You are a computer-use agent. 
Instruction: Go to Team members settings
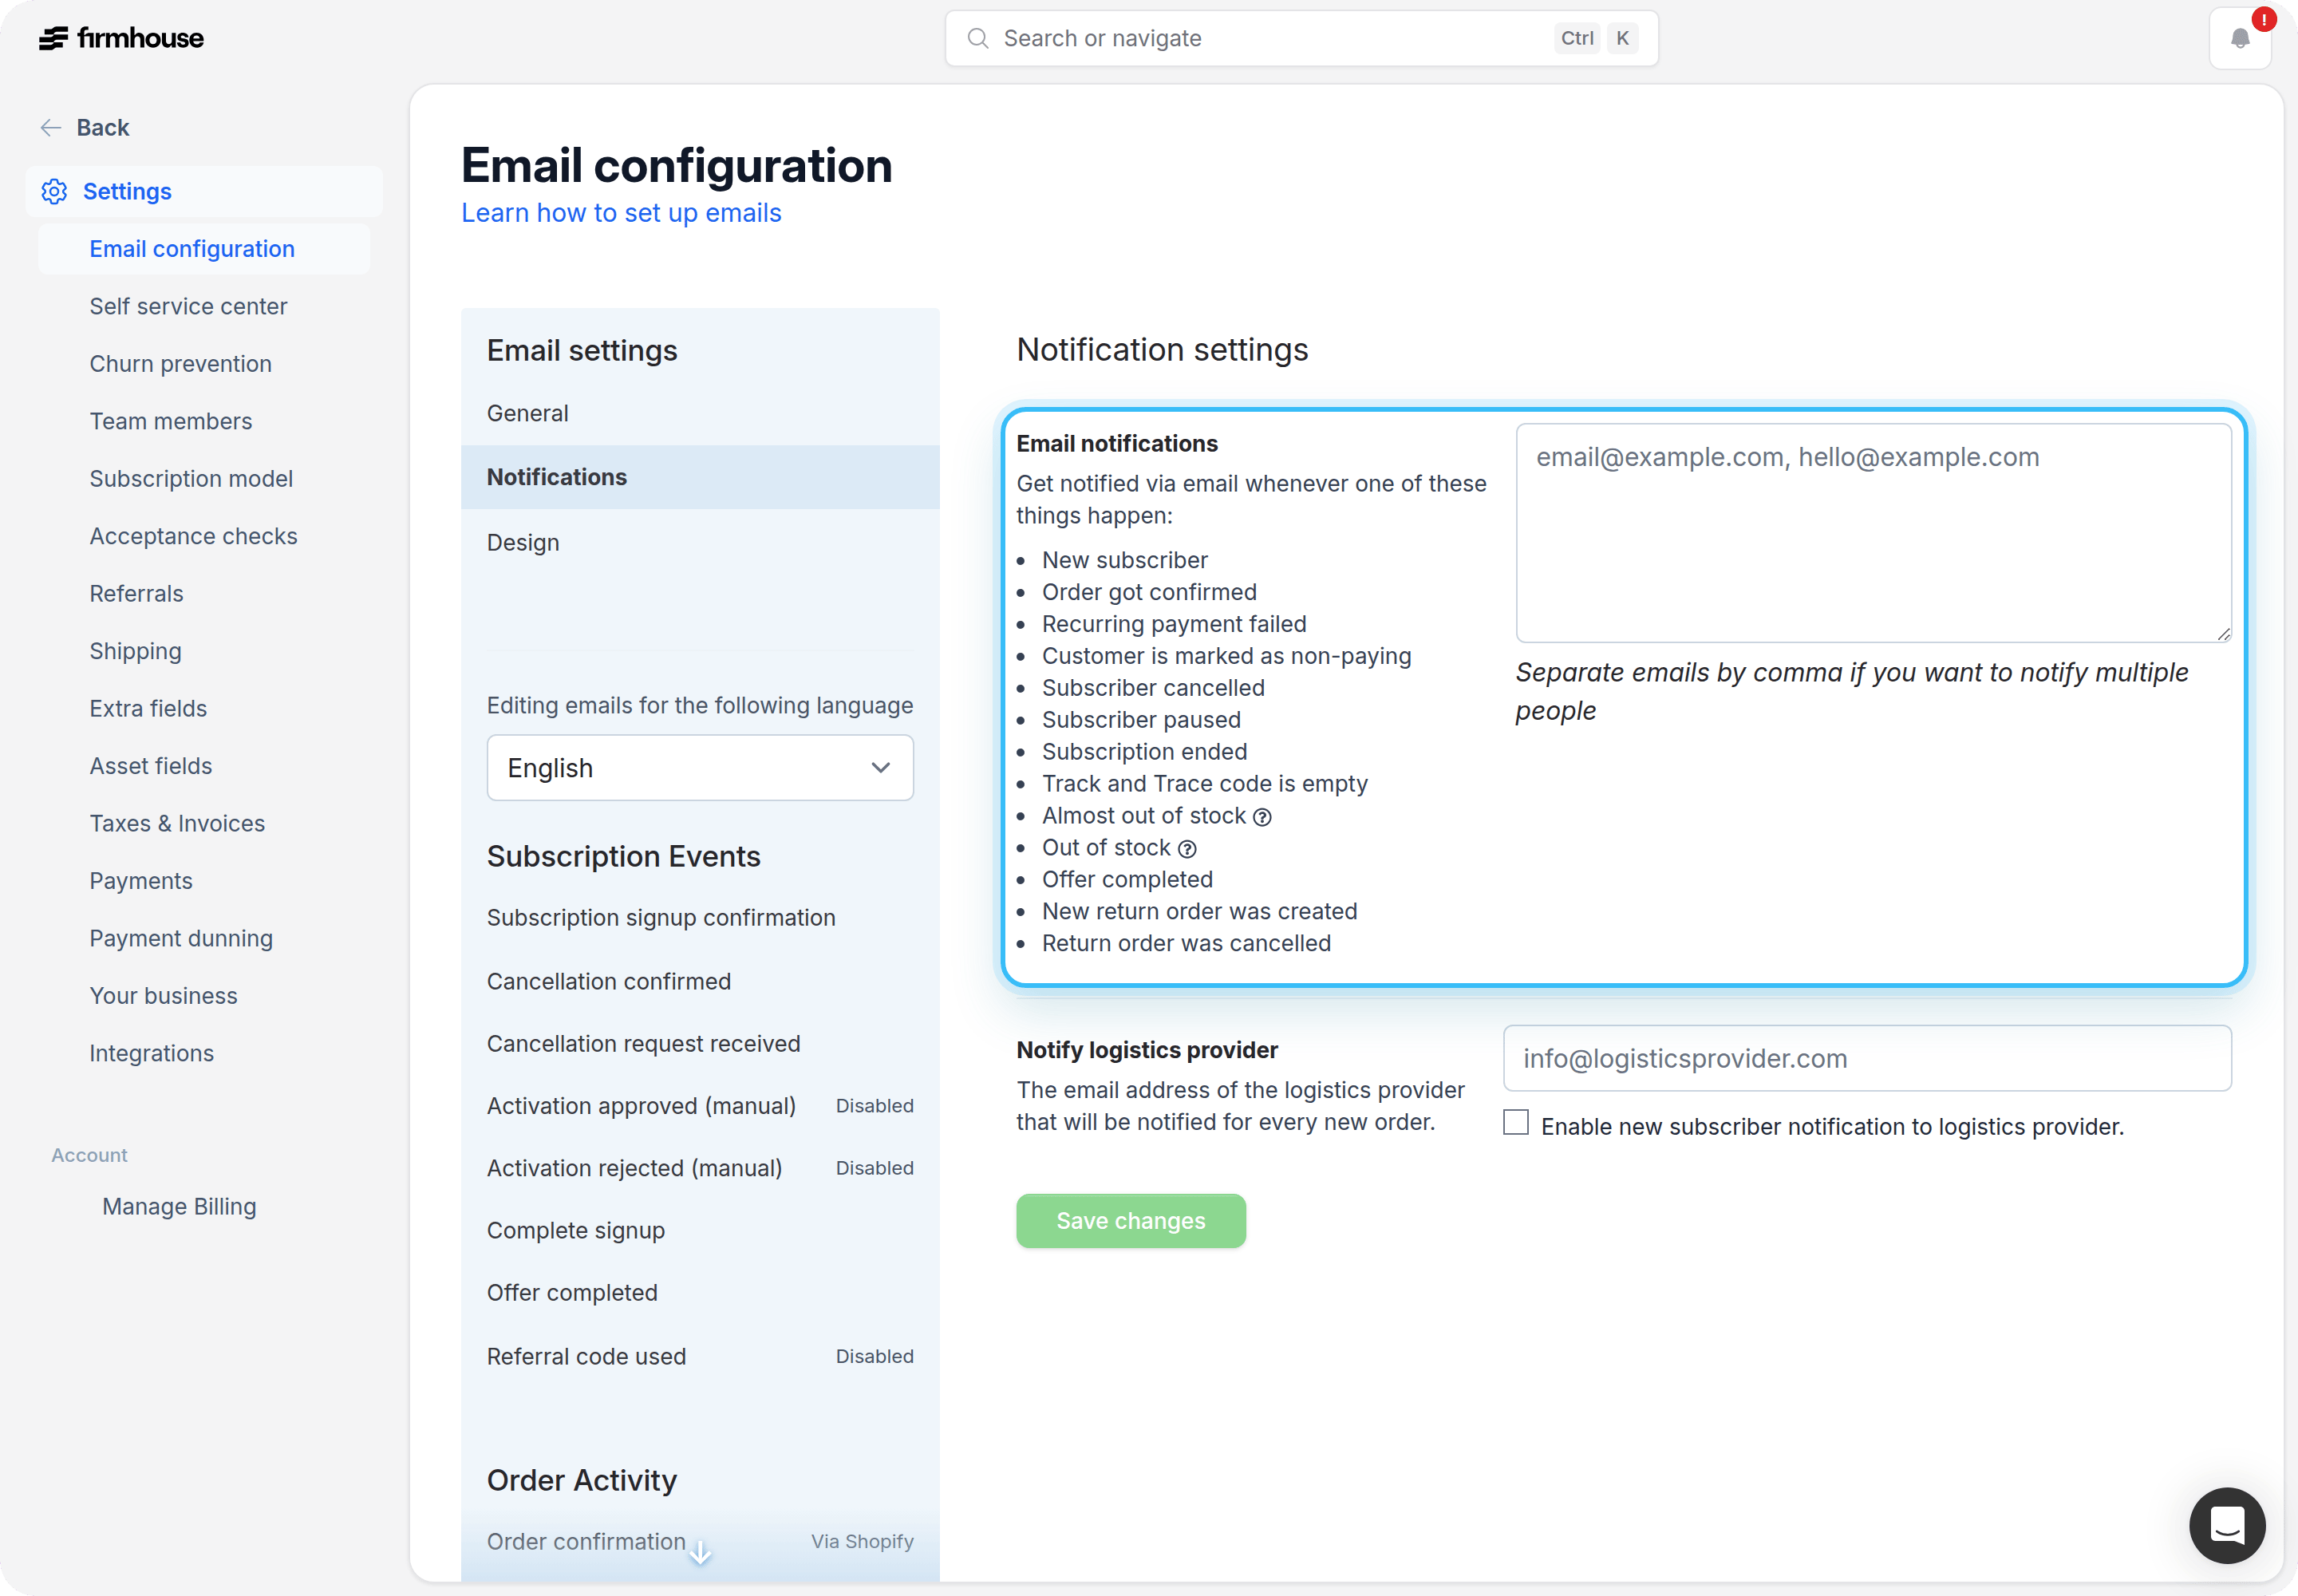[170, 421]
